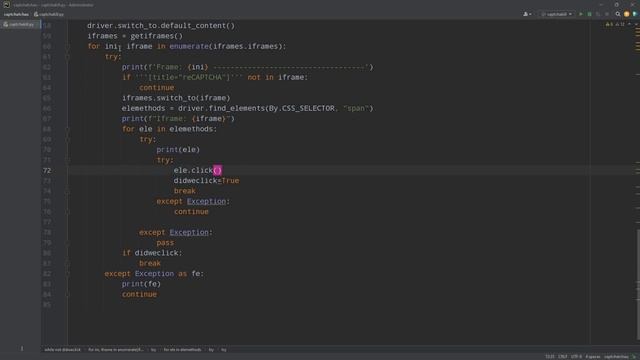Screen dimensions: 640x360
Task: Click 'iframes.switch_to(iframe)' line
Action: click(x=176, y=98)
